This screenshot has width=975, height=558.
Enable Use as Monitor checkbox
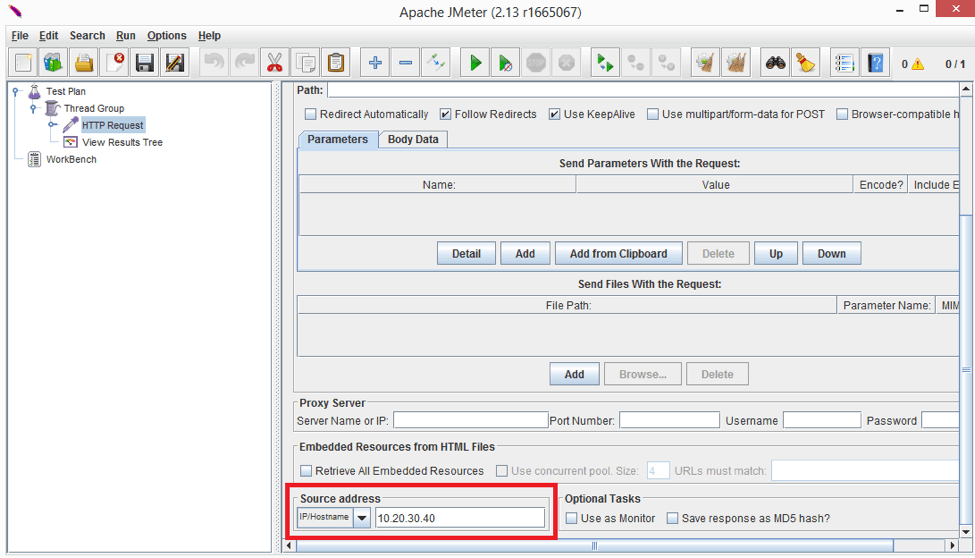coord(571,518)
